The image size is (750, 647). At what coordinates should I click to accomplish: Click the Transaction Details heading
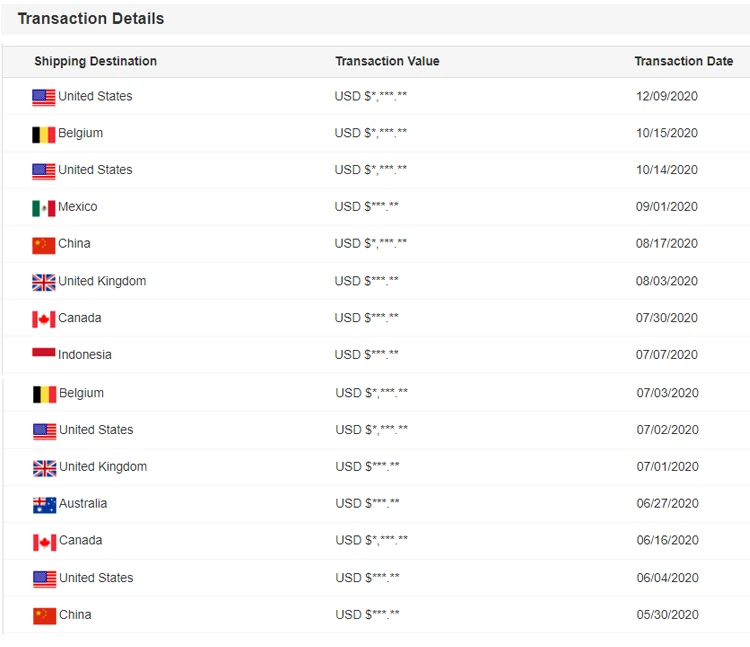(x=91, y=18)
